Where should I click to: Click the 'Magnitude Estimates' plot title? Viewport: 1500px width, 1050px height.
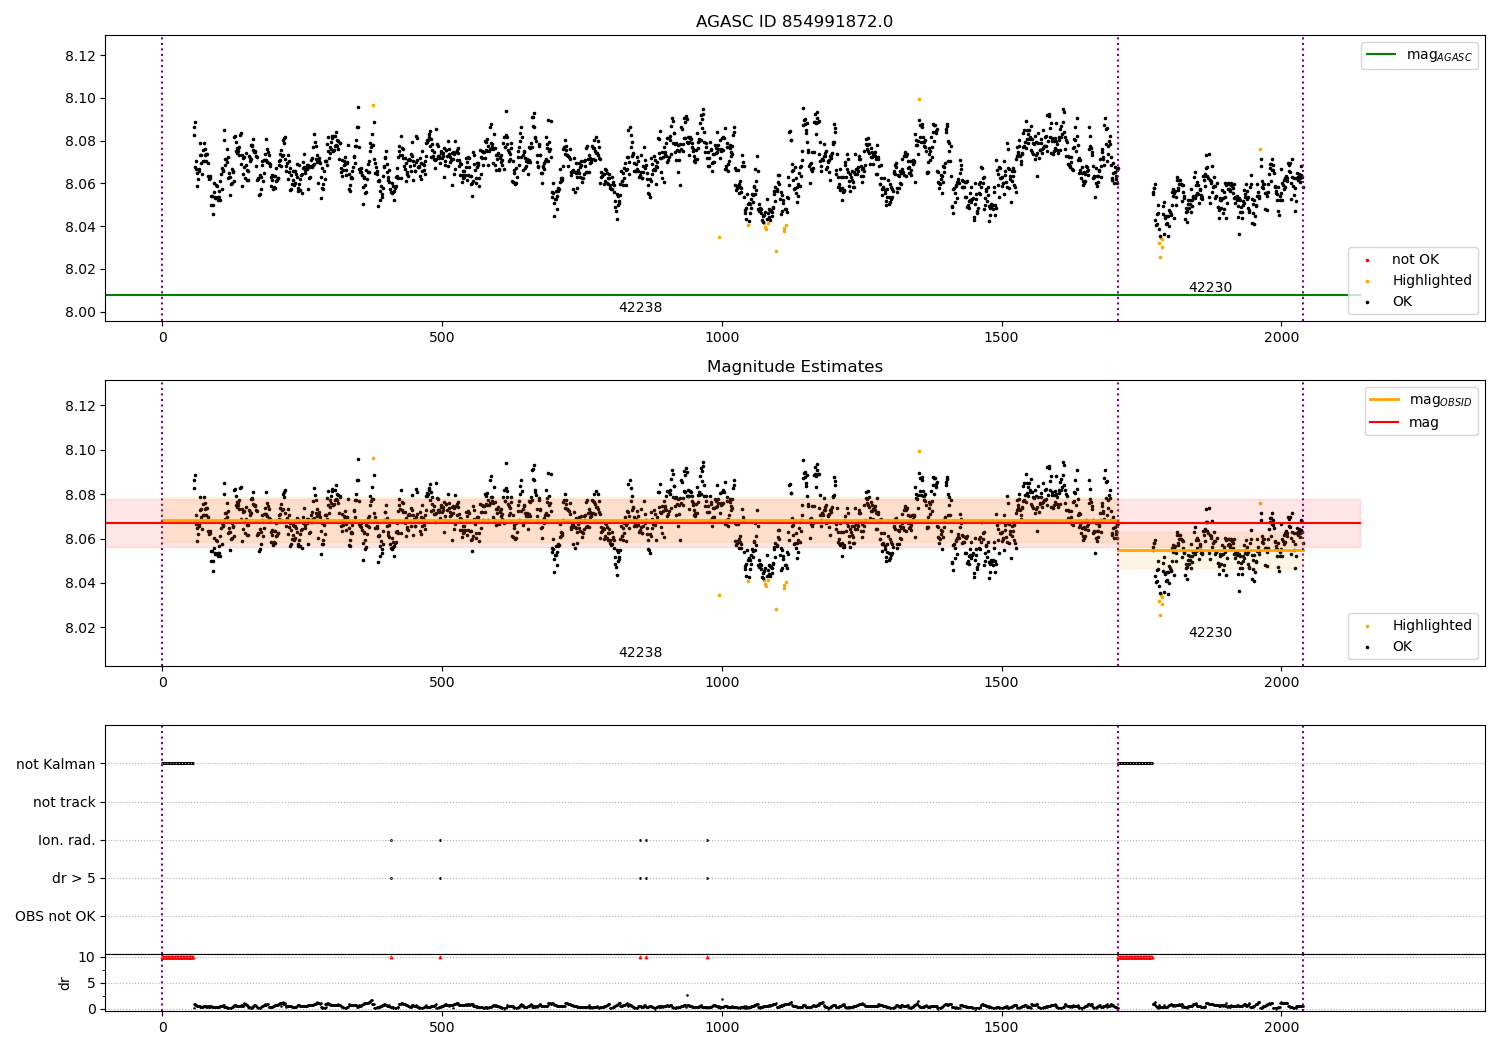click(794, 367)
